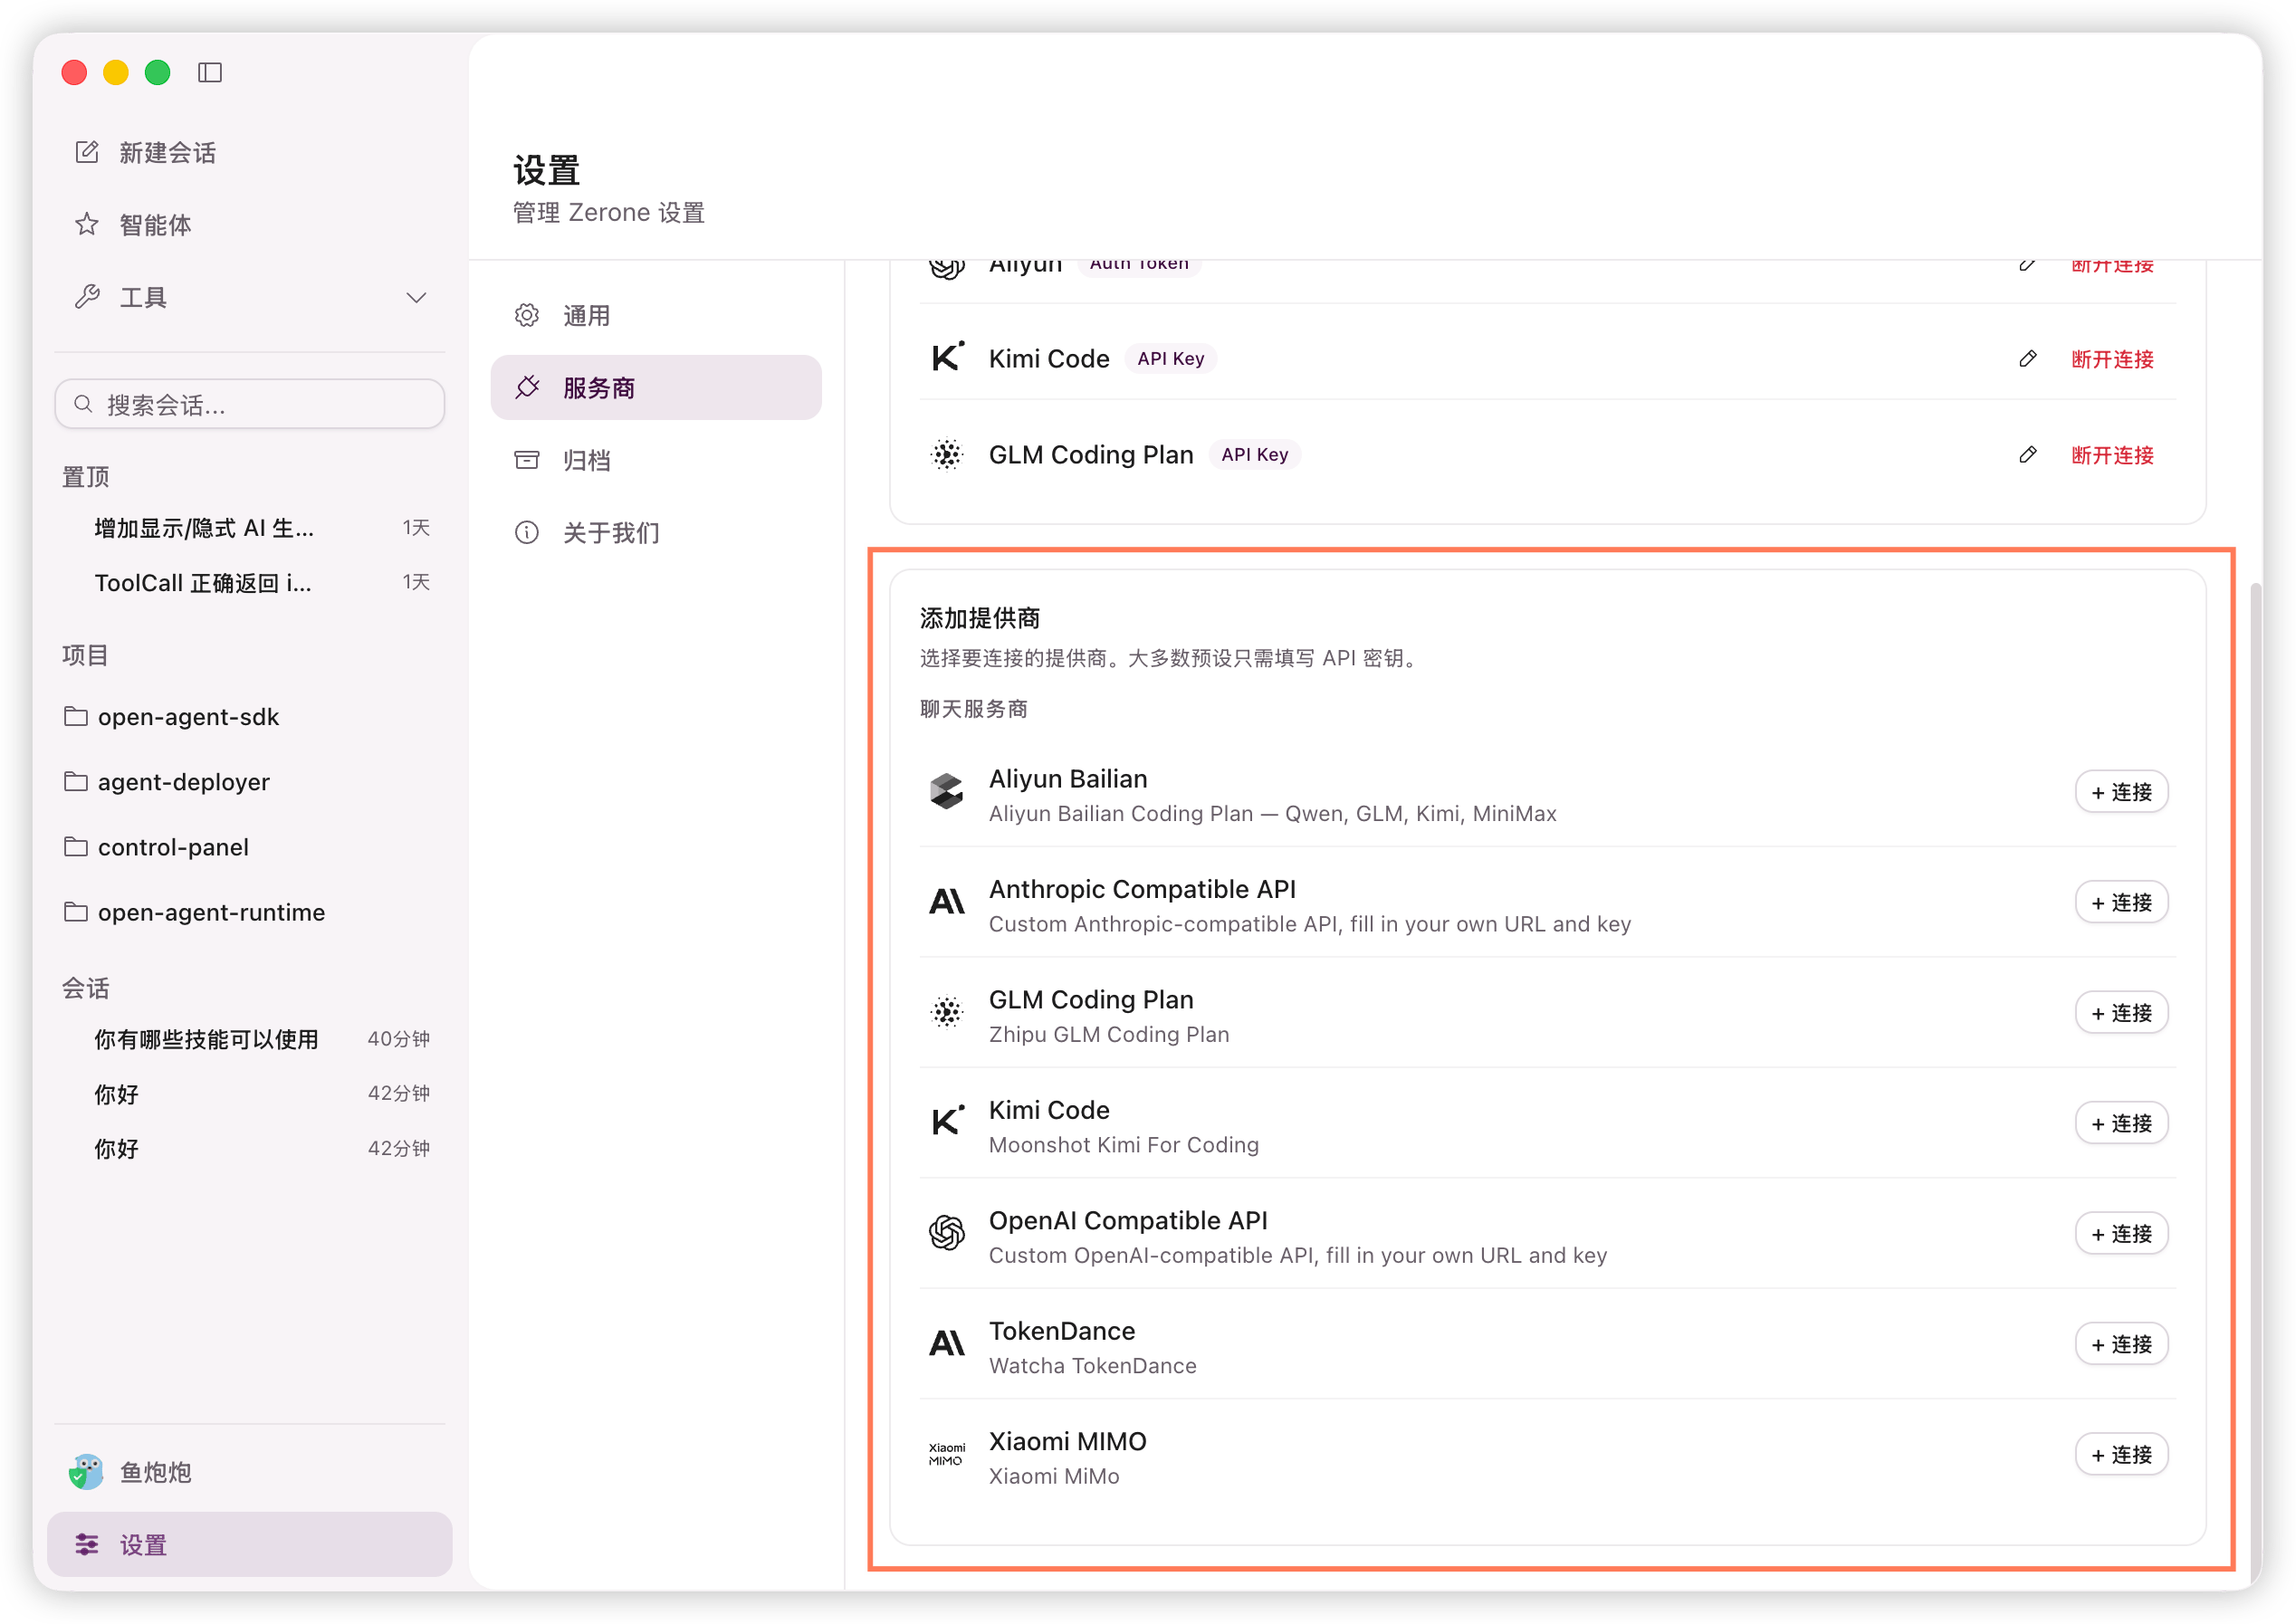The height and width of the screenshot is (1624, 2296).
Task: Toggle the sidebar panel icon
Action: click(210, 72)
